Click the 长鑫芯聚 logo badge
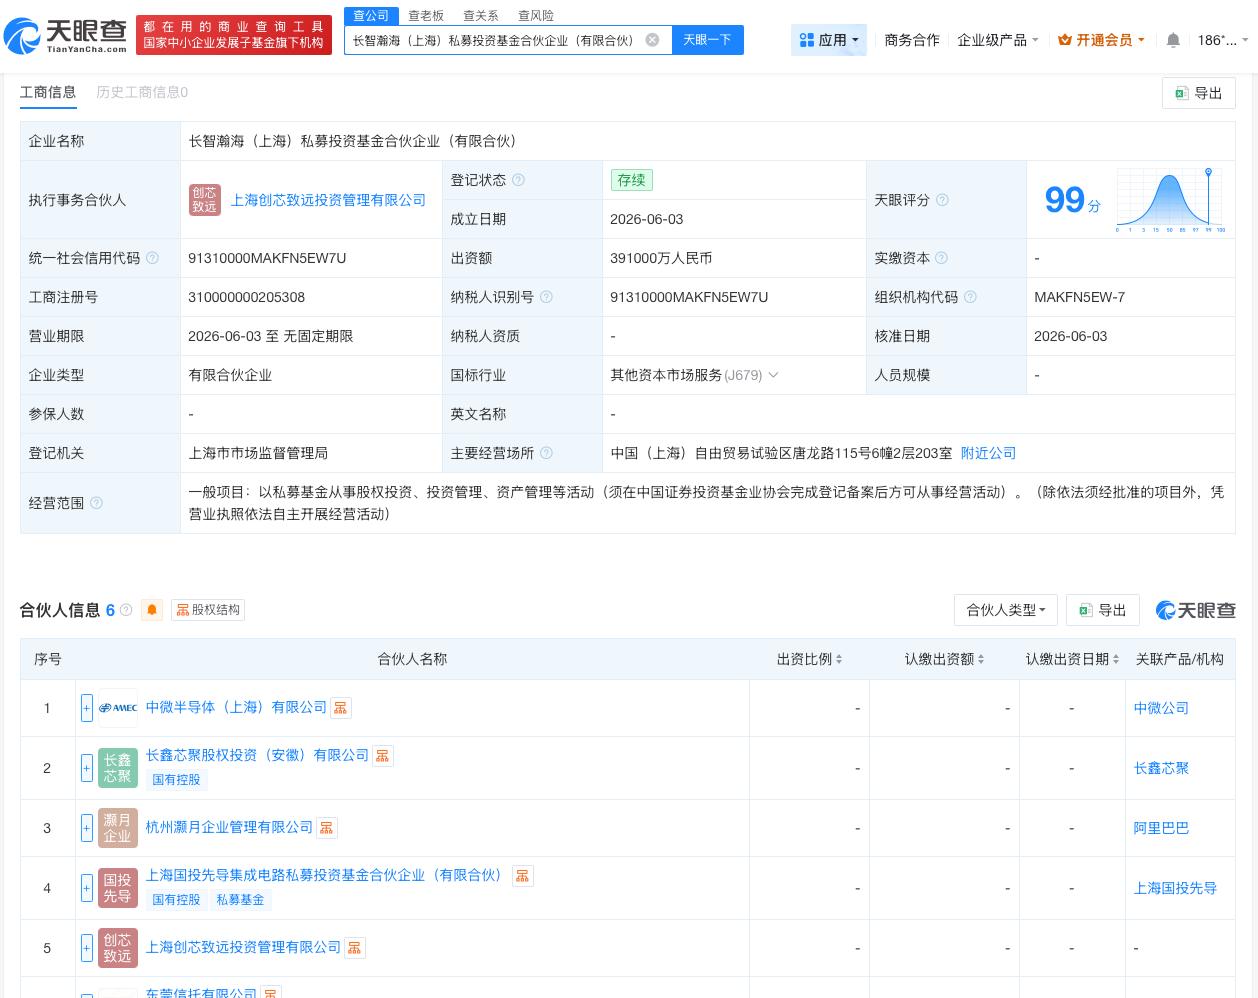The image size is (1258, 998). (118, 768)
